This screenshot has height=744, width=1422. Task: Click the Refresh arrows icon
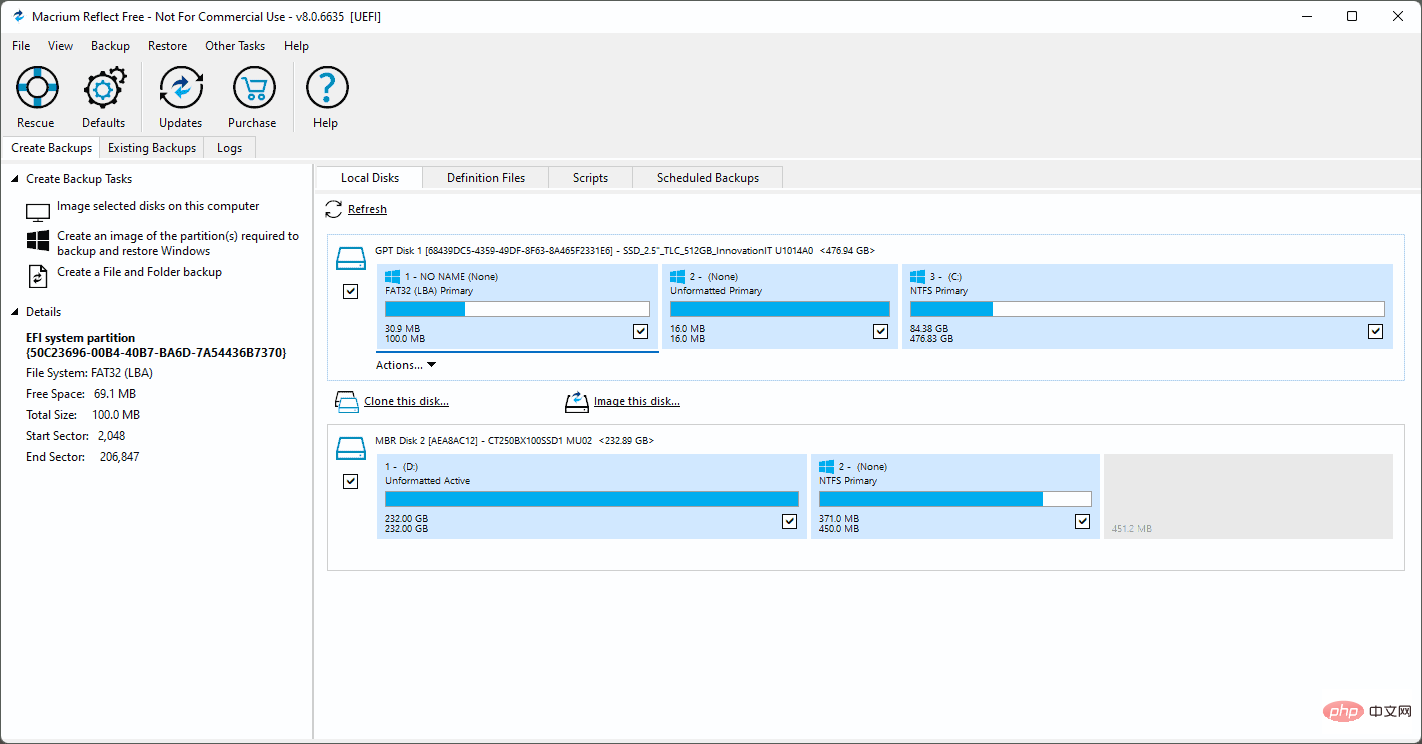334,209
